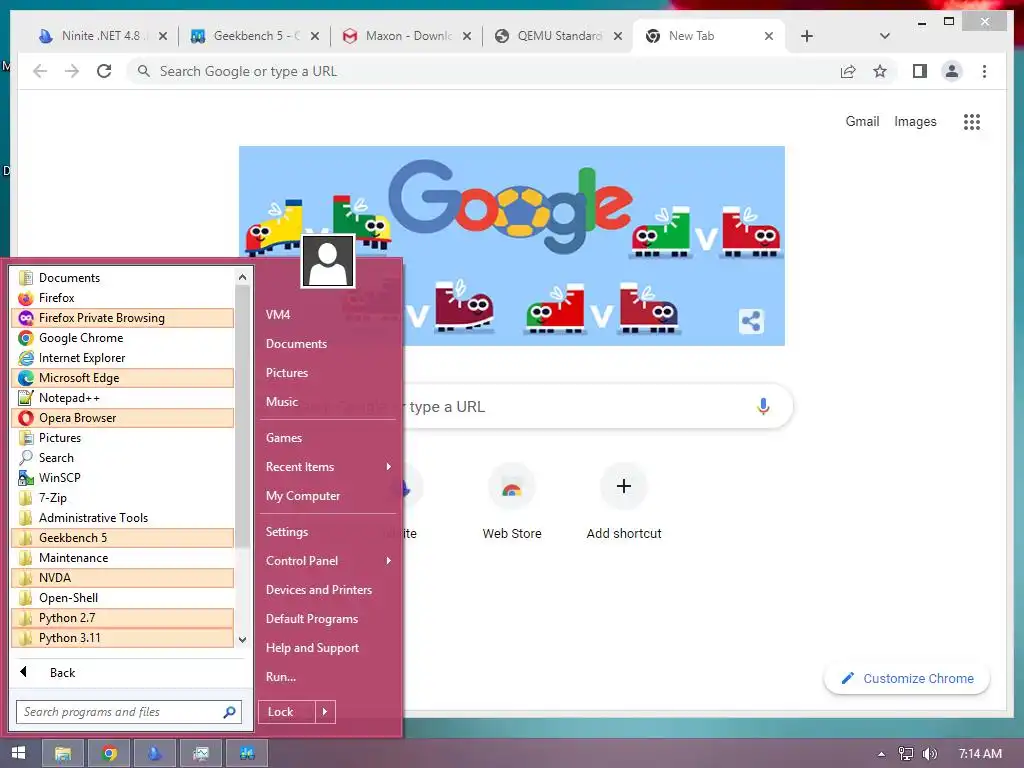
Task: Click the share page icon
Action: 848,71
